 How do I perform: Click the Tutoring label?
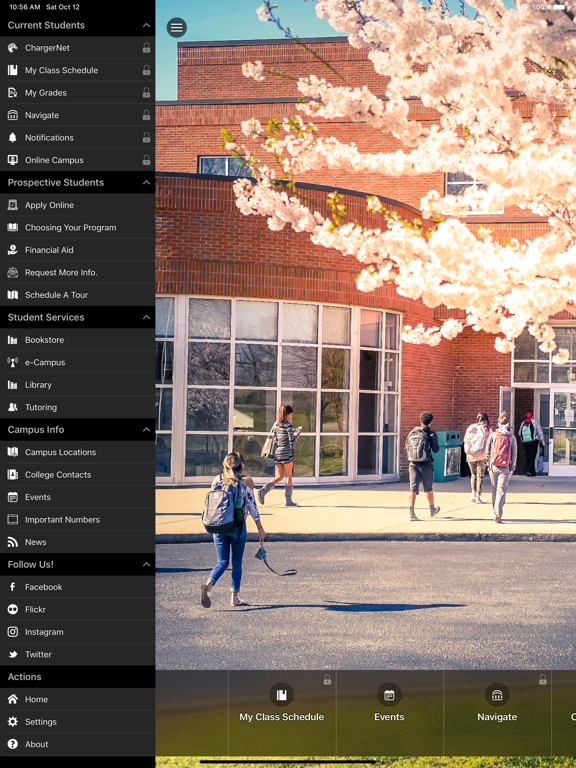coord(41,408)
